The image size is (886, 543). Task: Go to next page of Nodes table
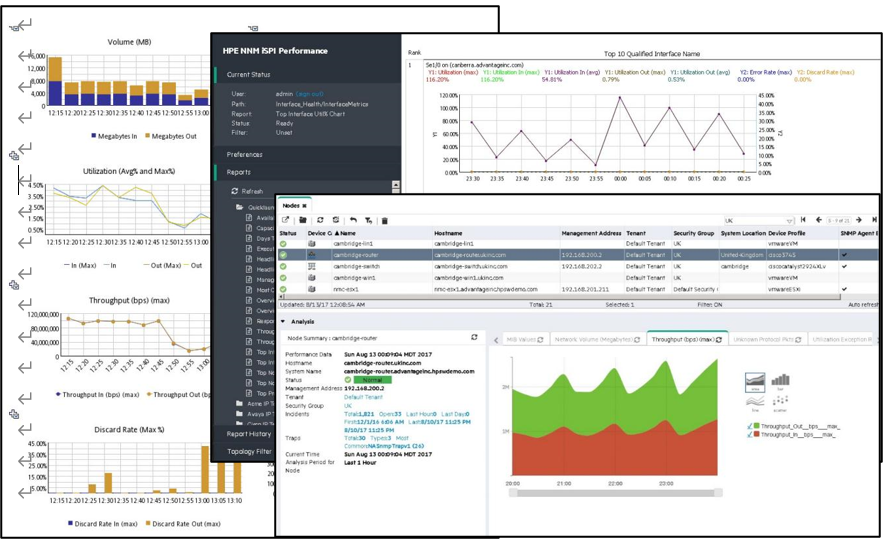point(859,220)
